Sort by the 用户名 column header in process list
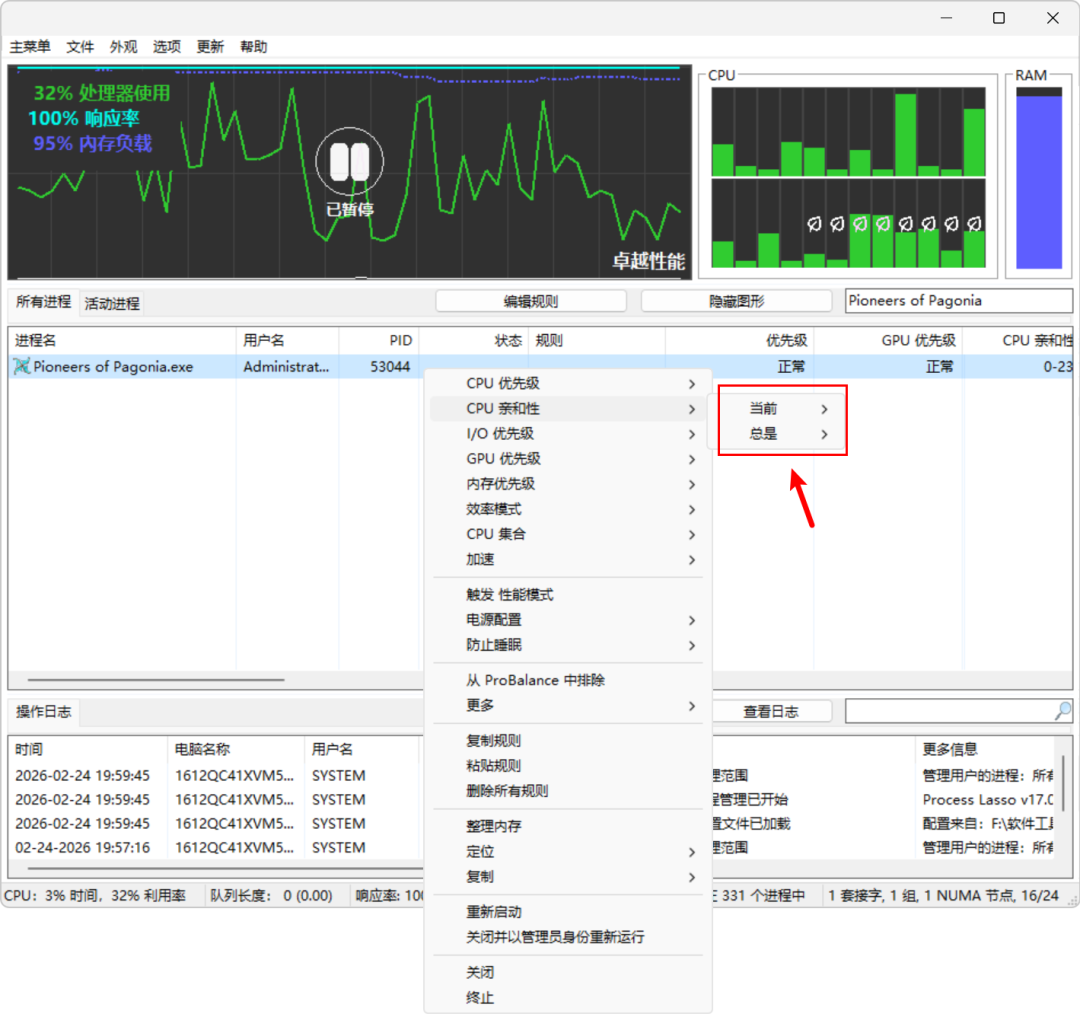This screenshot has width=1080, height=1017. click(x=287, y=341)
